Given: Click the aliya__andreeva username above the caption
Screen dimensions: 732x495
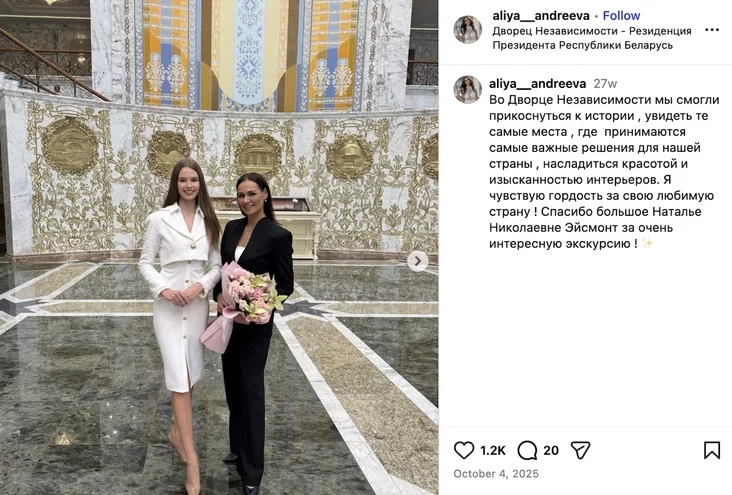Looking at the screenshot, I should 537,84.
